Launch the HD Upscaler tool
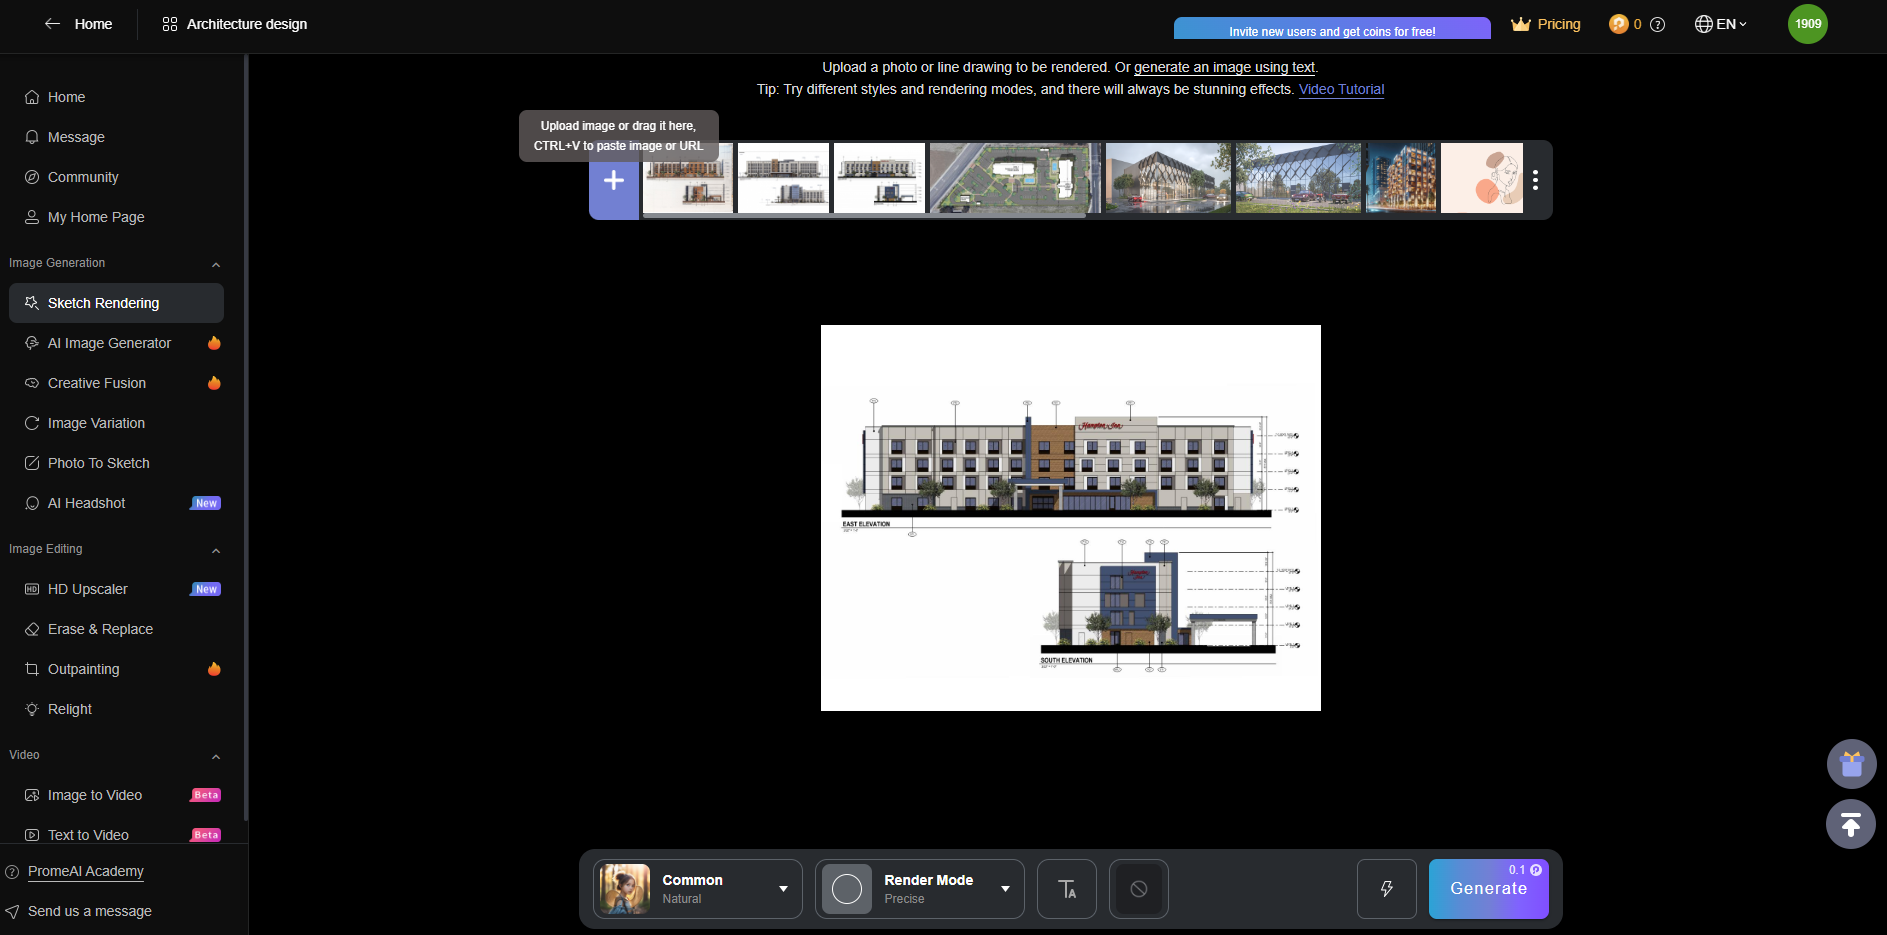This screenshot has width=1887, height=935. pyautogui.click(x=87, y=588)
